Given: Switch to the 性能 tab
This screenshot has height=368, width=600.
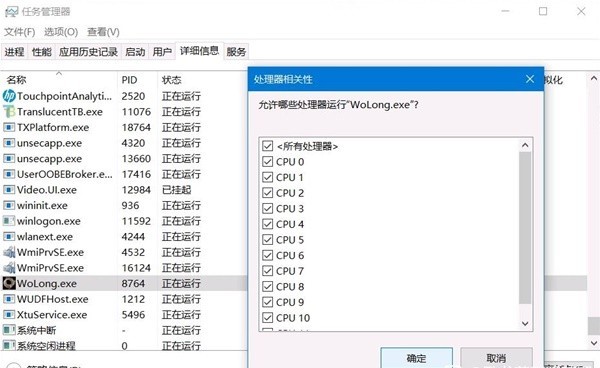Looking at the screenshot, I should click(x=42, y=52).
